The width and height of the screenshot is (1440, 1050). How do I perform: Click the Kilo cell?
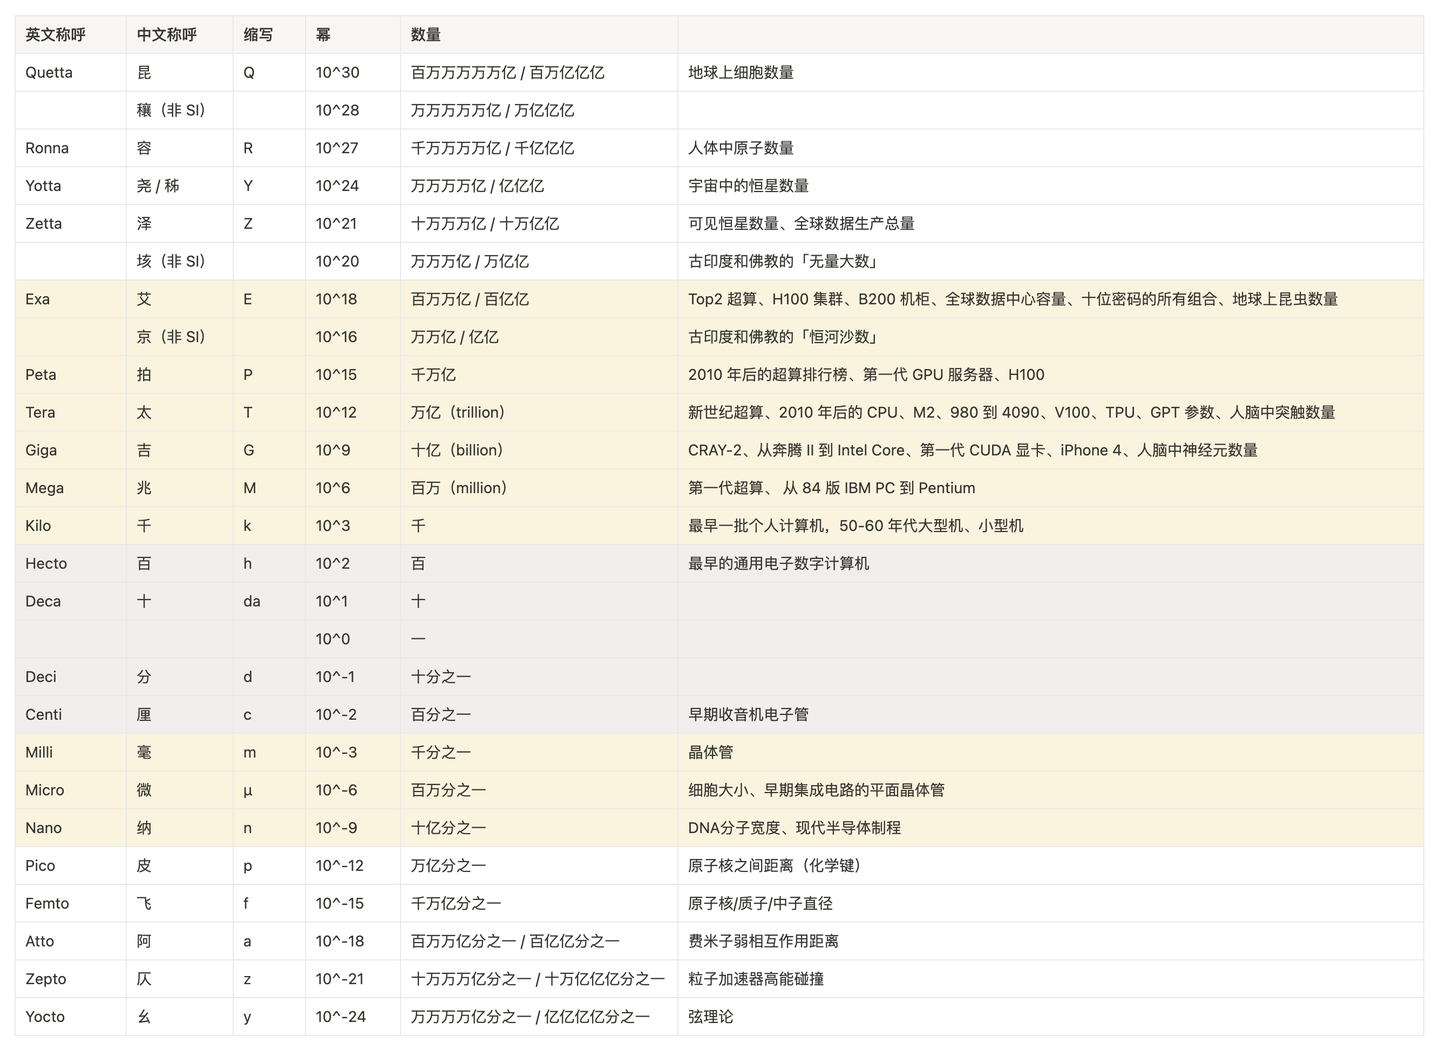click(70, 526)
